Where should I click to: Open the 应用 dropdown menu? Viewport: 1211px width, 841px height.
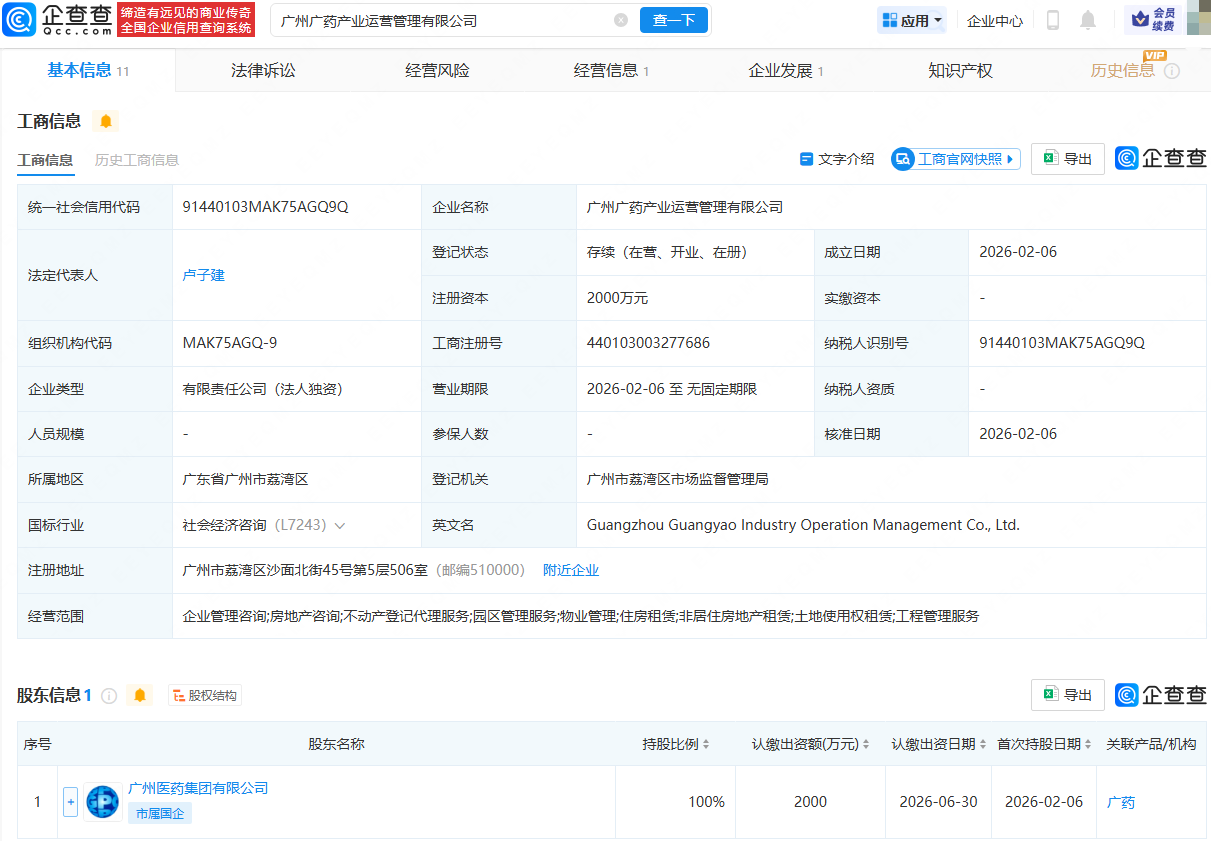(x=911, y=20)
